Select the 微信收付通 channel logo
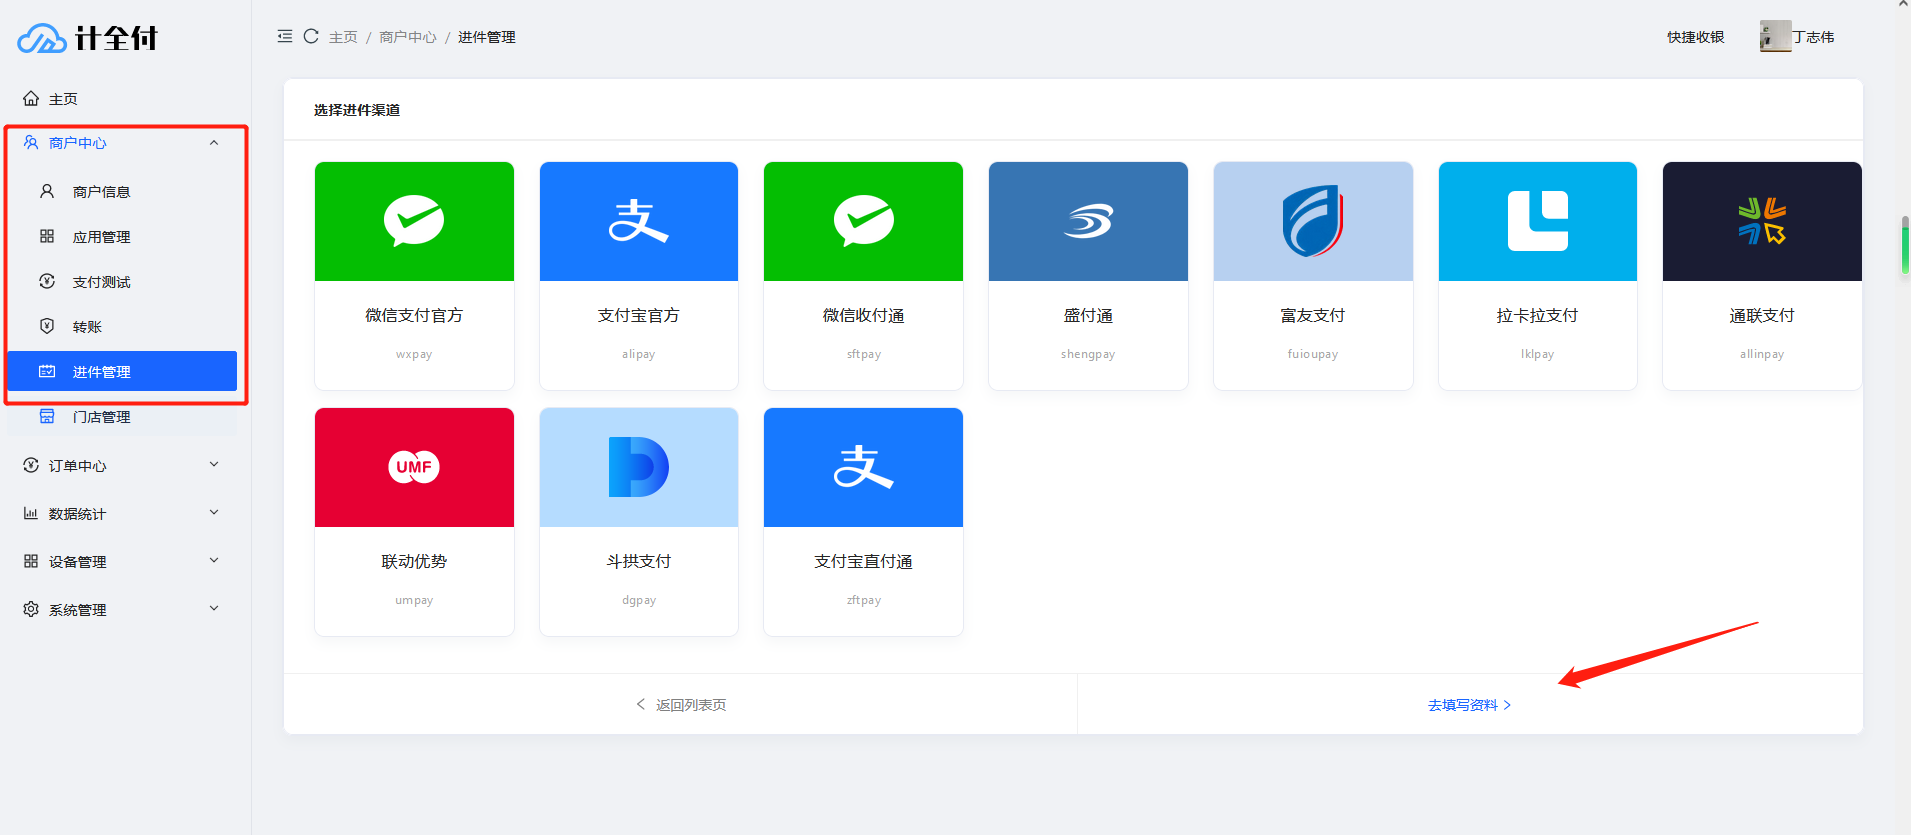This screenshot has width=1911, height=835. (863, 221)
